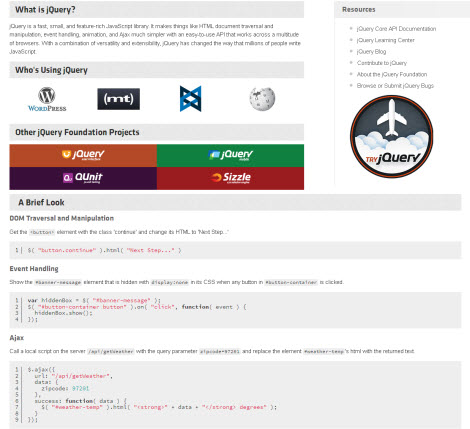The image size is (470, 429).
Task: Click the Try jQuery airplane badge
Action: pos(392,136)
